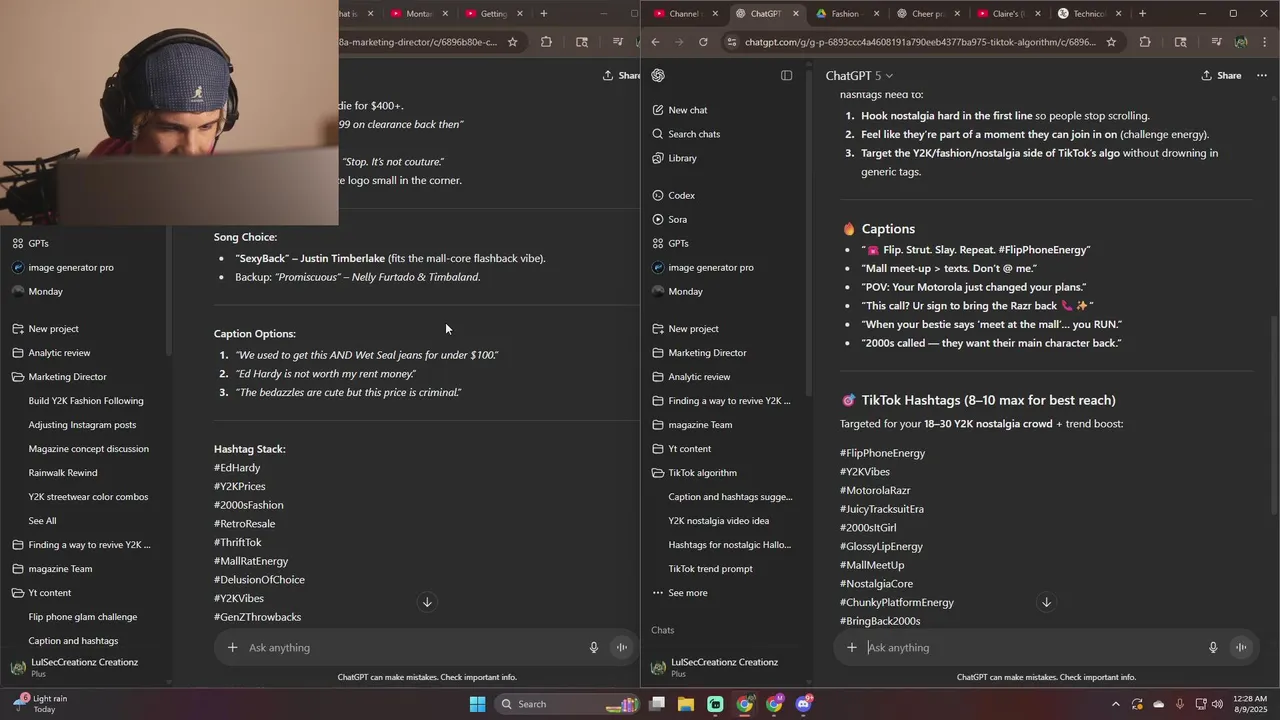The image size is (1280, 720).
Task: Open Y2K nostalgia video idea chat
Action: 718,521
